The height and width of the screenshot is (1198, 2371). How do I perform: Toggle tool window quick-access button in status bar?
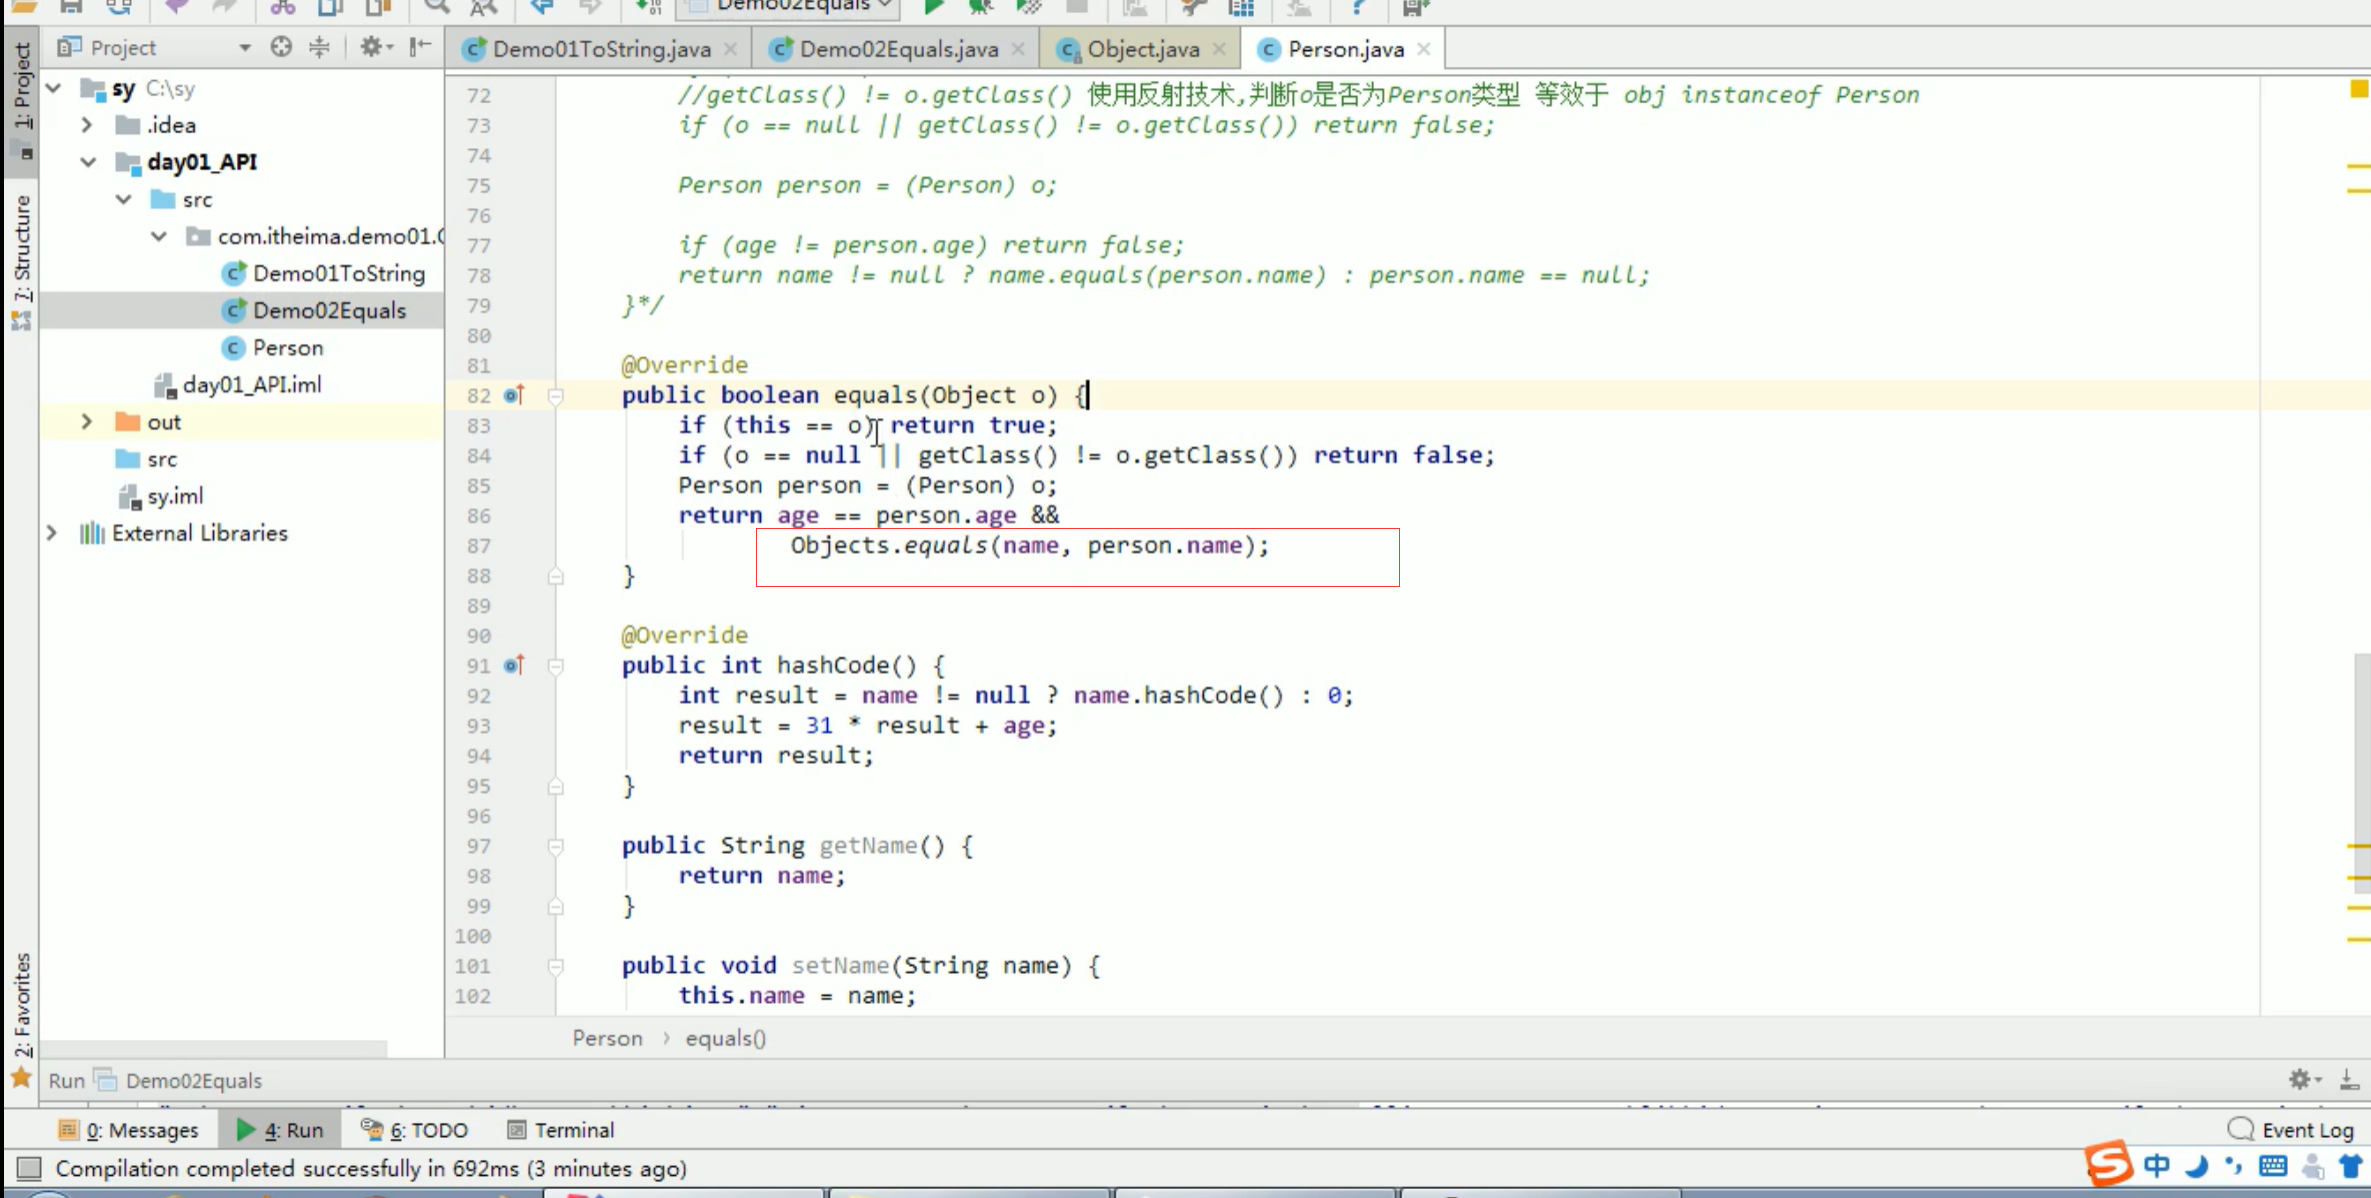coord(29,1168)
